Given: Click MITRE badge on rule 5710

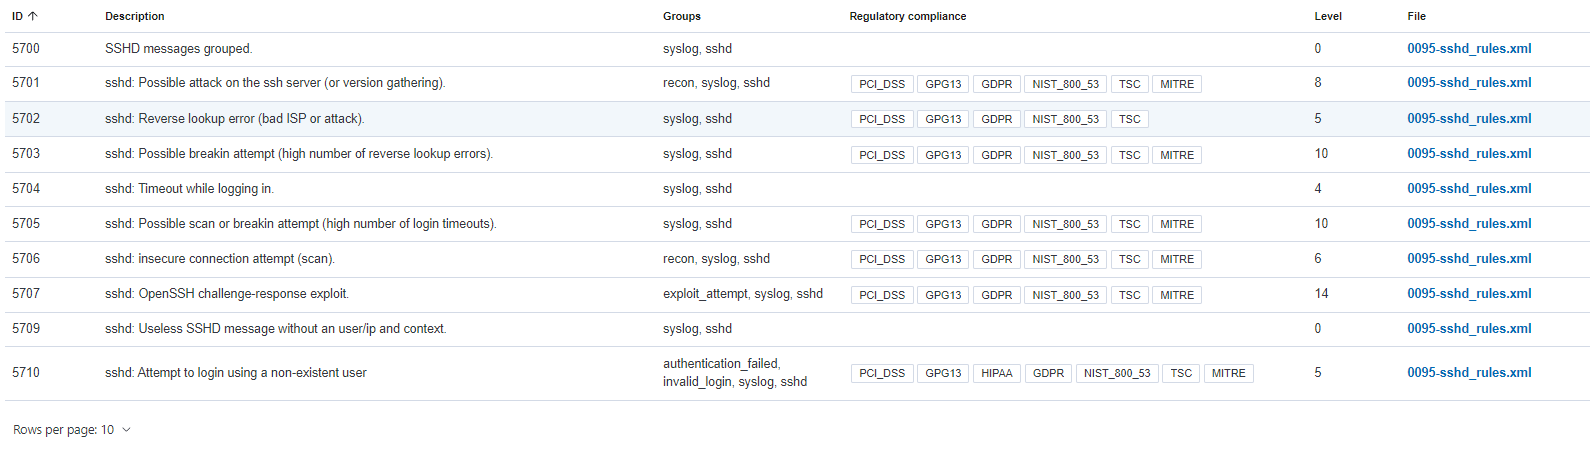Looking at the screenshot, I should coord(1229,373).
